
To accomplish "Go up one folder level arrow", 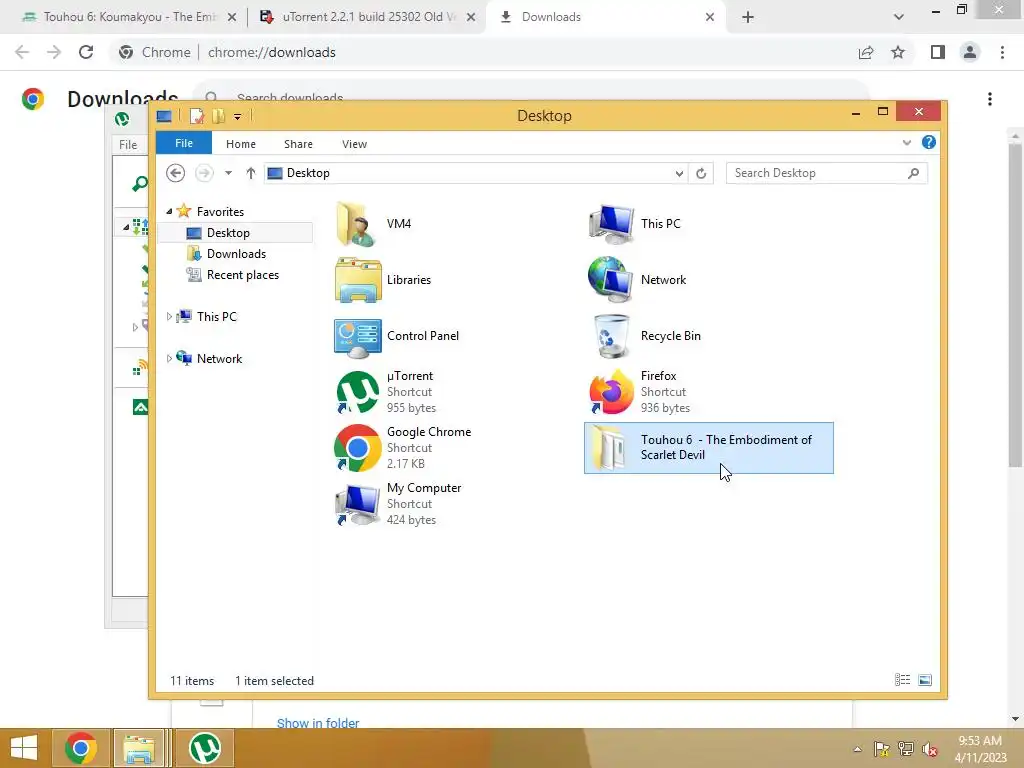I will [251, 173].
